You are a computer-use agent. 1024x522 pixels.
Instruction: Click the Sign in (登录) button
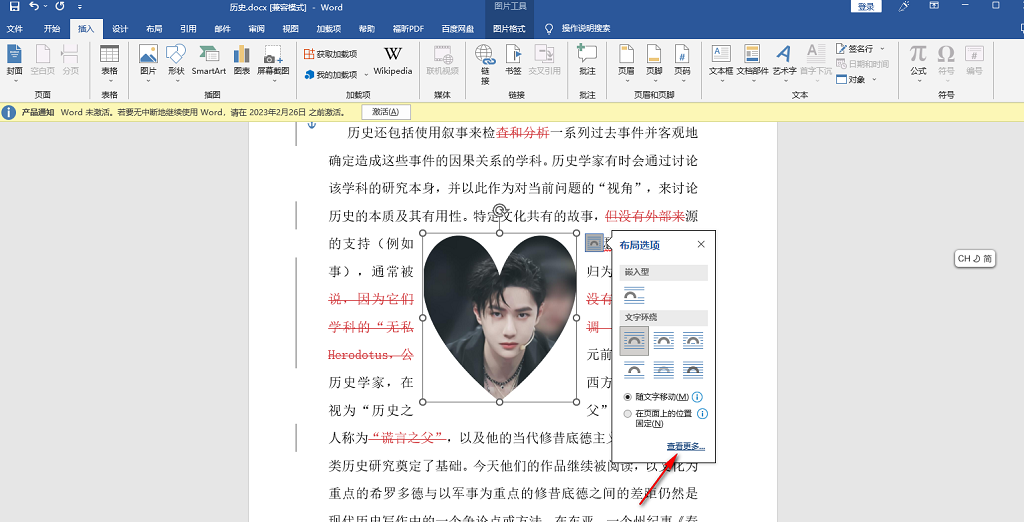click(x=866, y=7)
